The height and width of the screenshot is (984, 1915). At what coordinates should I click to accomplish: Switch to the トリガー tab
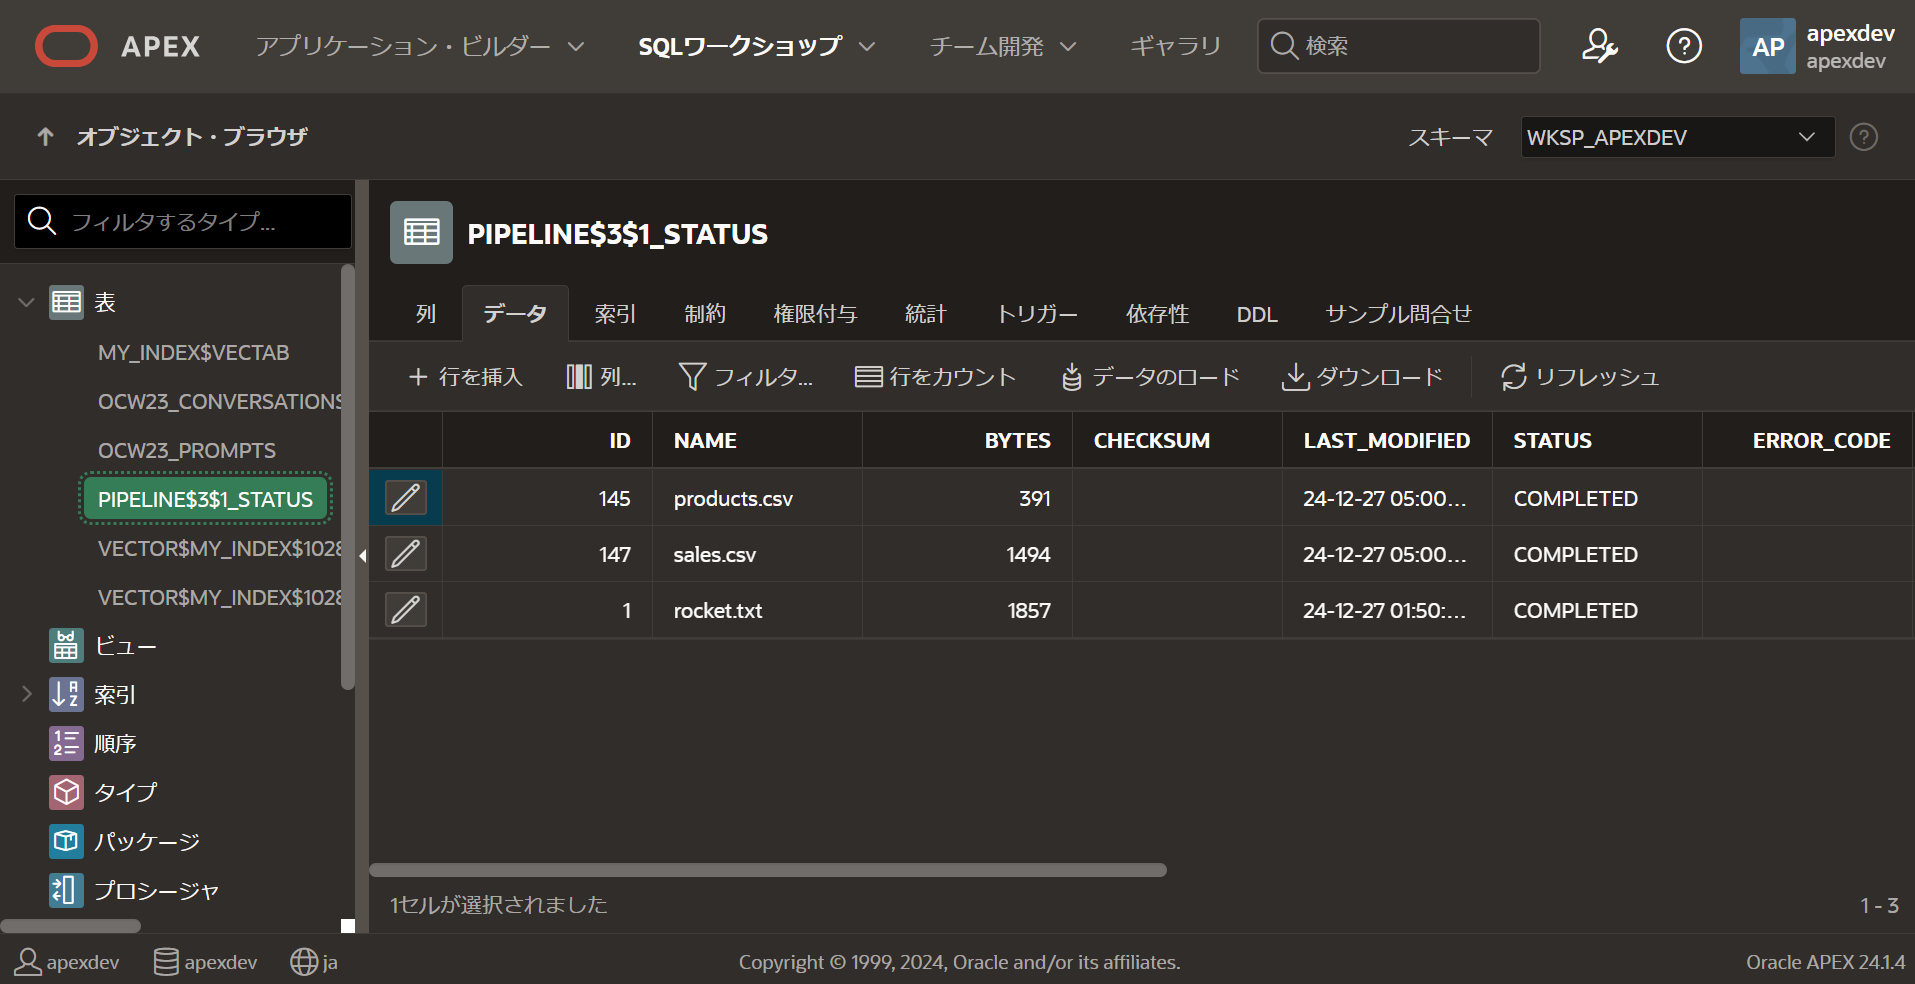[1037, 314]
